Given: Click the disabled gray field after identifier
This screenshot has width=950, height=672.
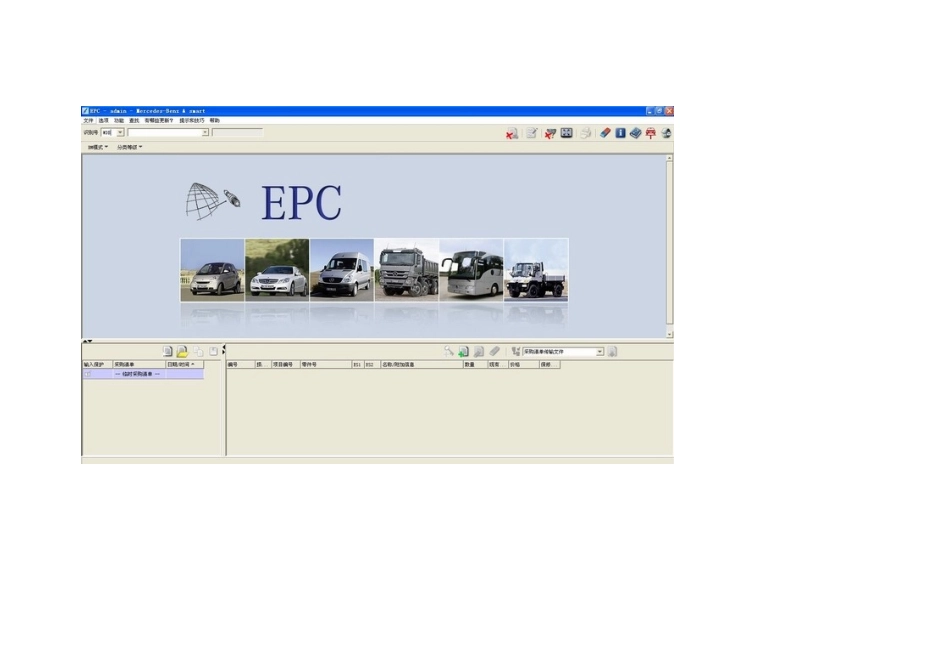Looking at the screenshot, I should (x=238, y=132).
